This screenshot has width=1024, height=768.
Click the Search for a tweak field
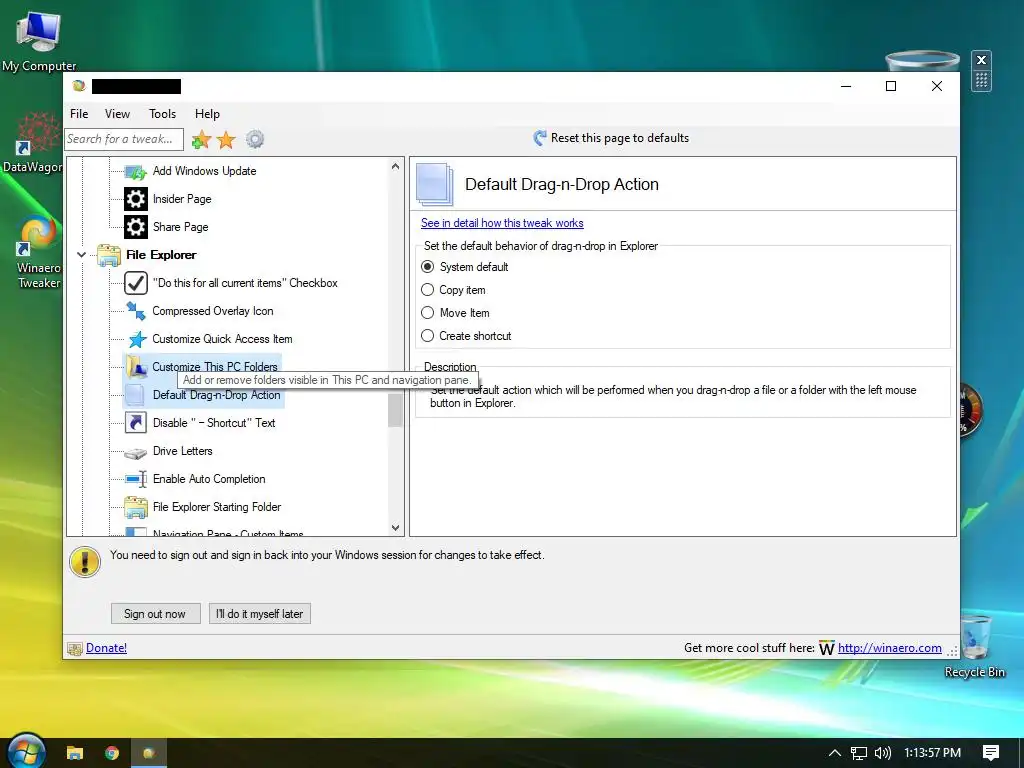[124, 139]
